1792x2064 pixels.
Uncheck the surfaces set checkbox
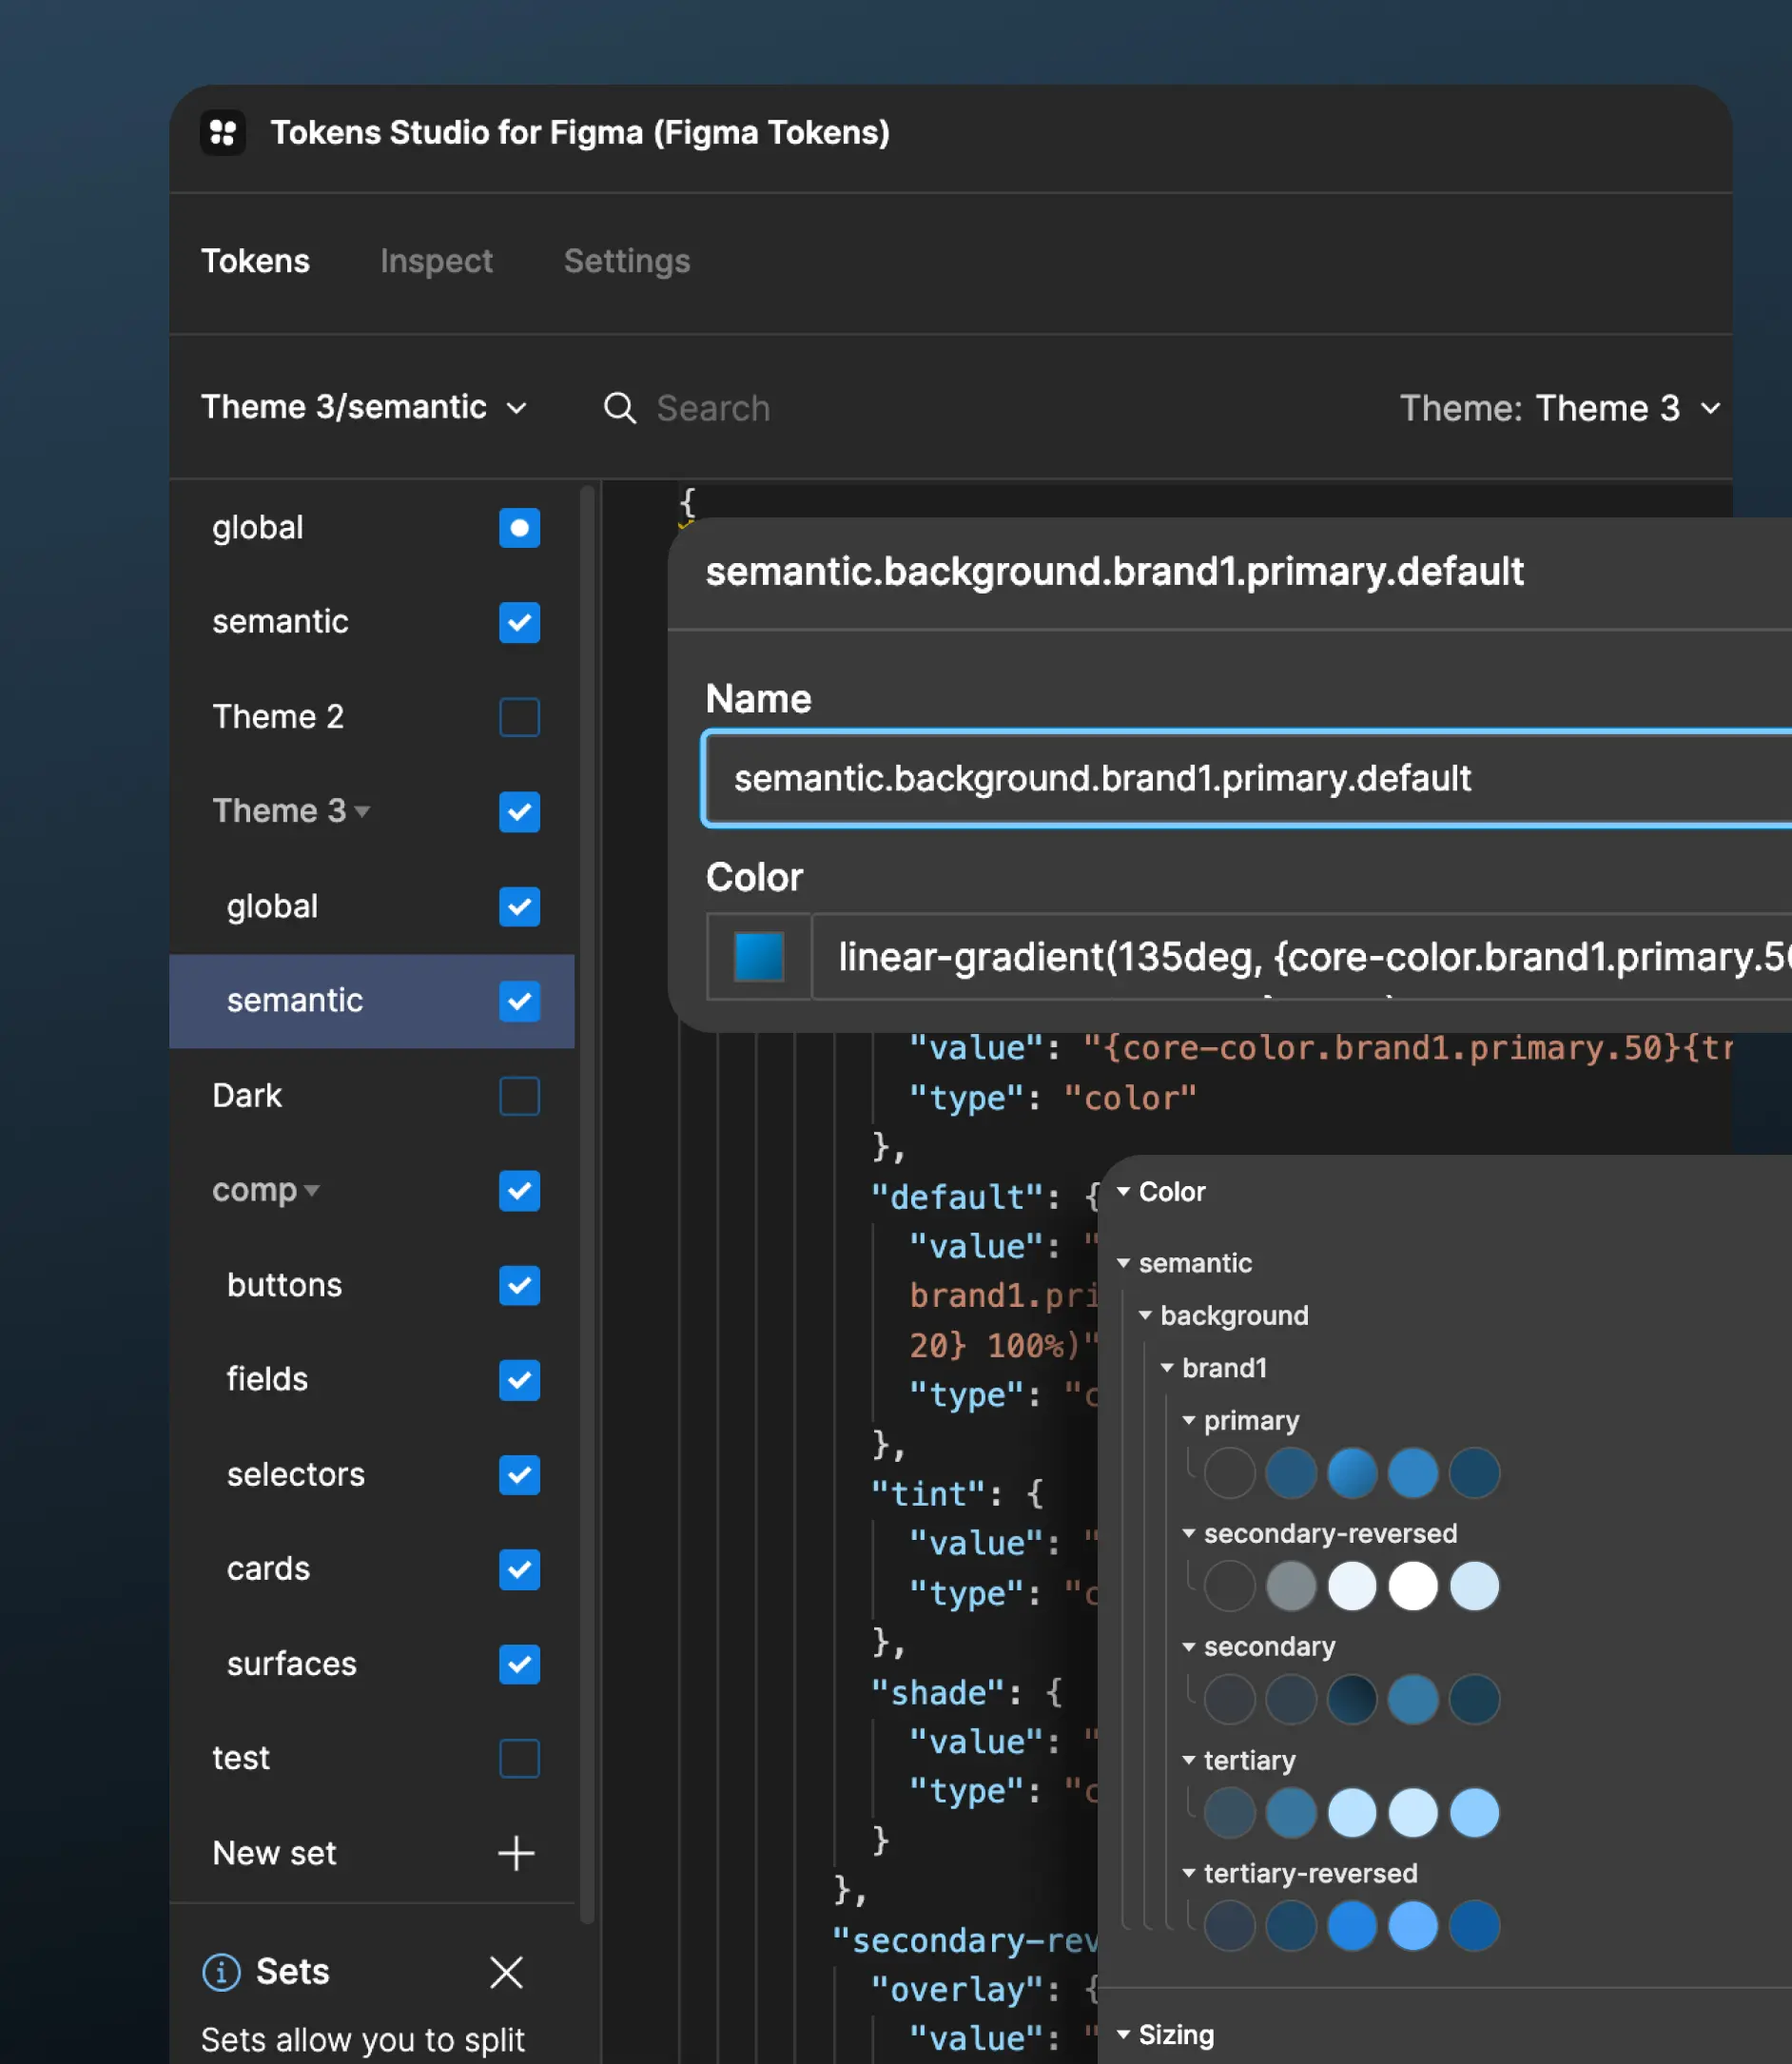pos(519,1664)
